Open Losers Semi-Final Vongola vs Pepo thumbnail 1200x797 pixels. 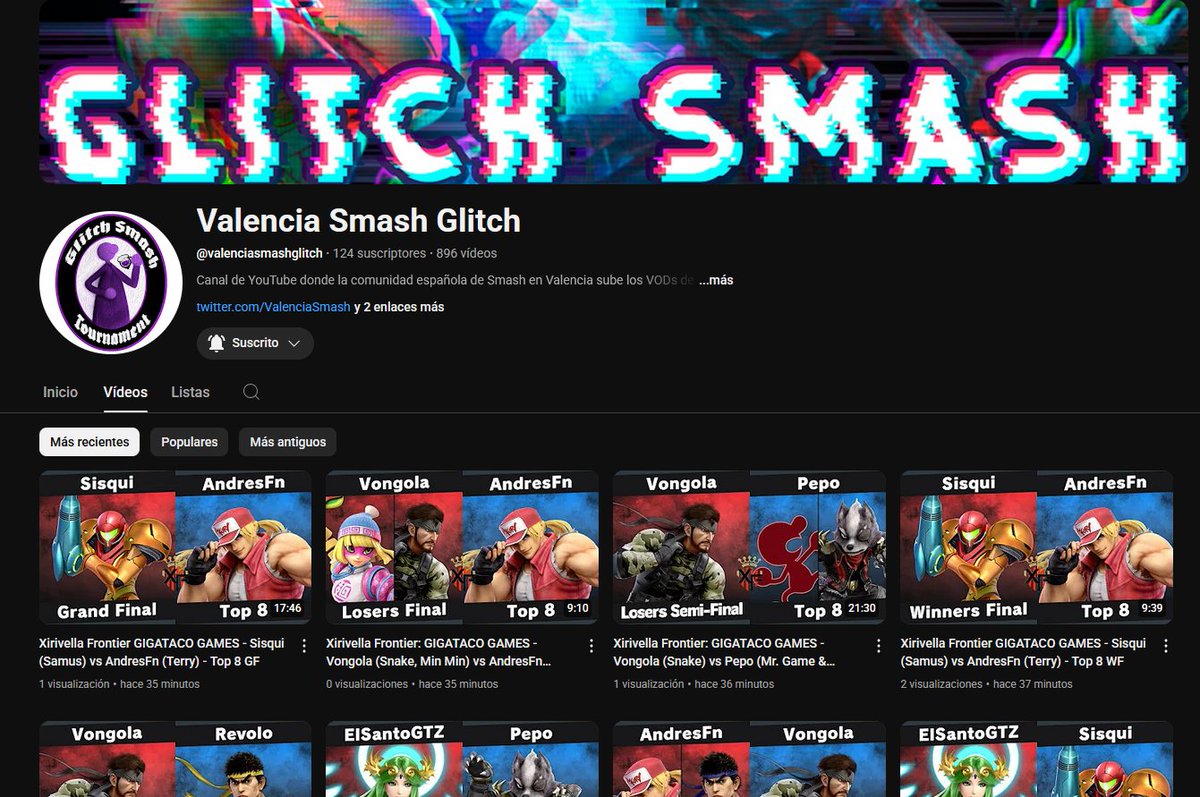pos(749,548)
